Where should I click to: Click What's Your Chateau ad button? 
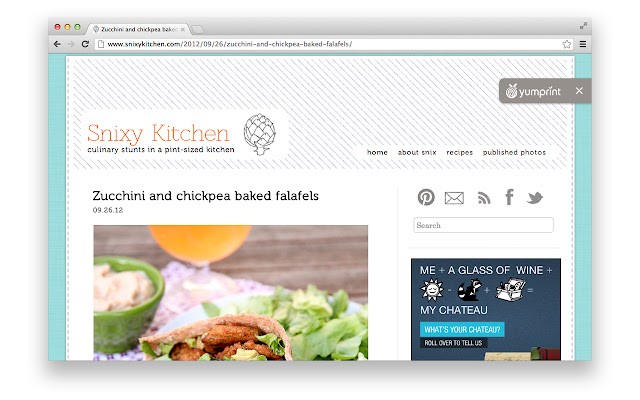coord(462,329)
